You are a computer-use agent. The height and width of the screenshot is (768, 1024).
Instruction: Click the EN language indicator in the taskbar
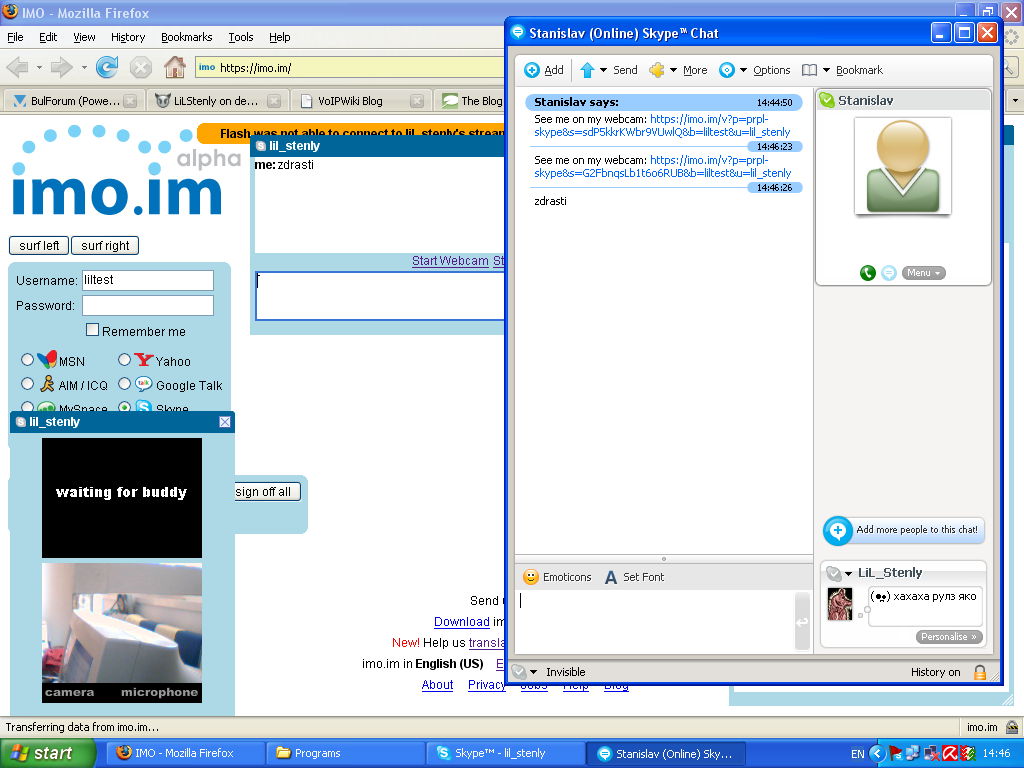[x=857, y=754]
